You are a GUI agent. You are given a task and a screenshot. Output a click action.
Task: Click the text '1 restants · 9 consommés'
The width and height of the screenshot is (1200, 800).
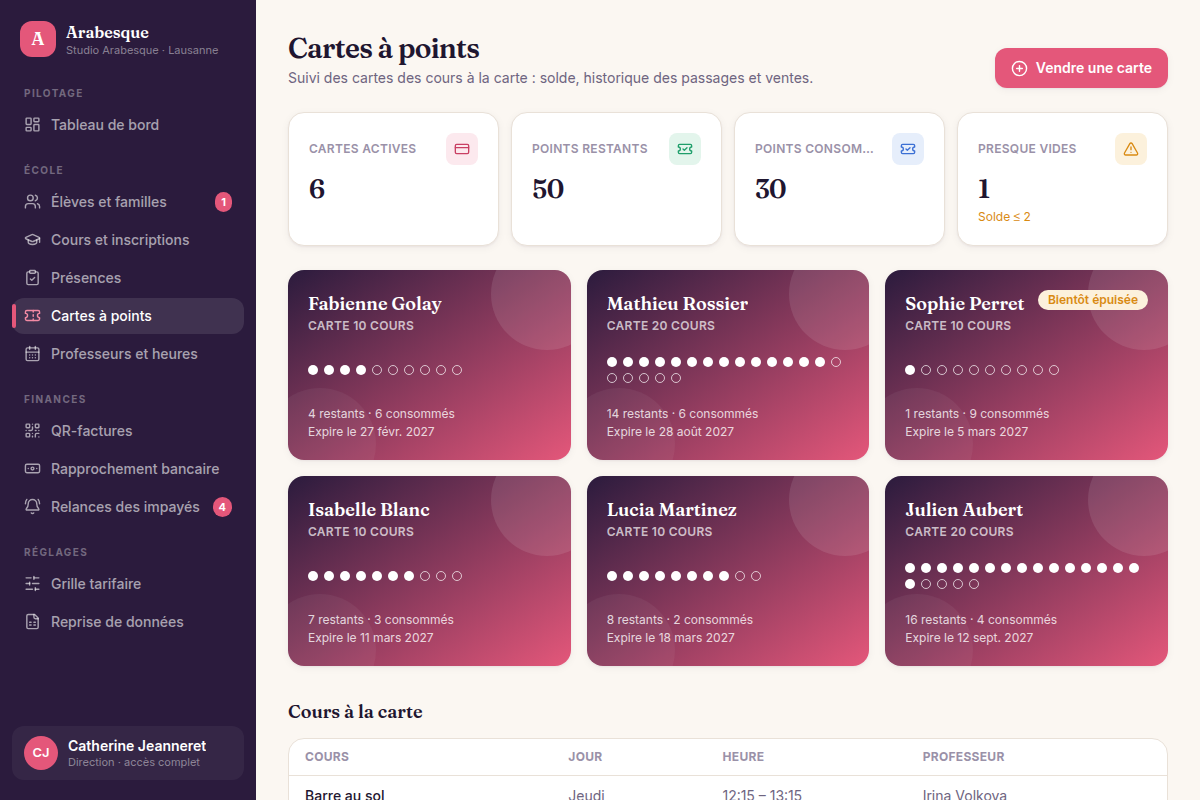pyautogui.click(x=977, y=413)
